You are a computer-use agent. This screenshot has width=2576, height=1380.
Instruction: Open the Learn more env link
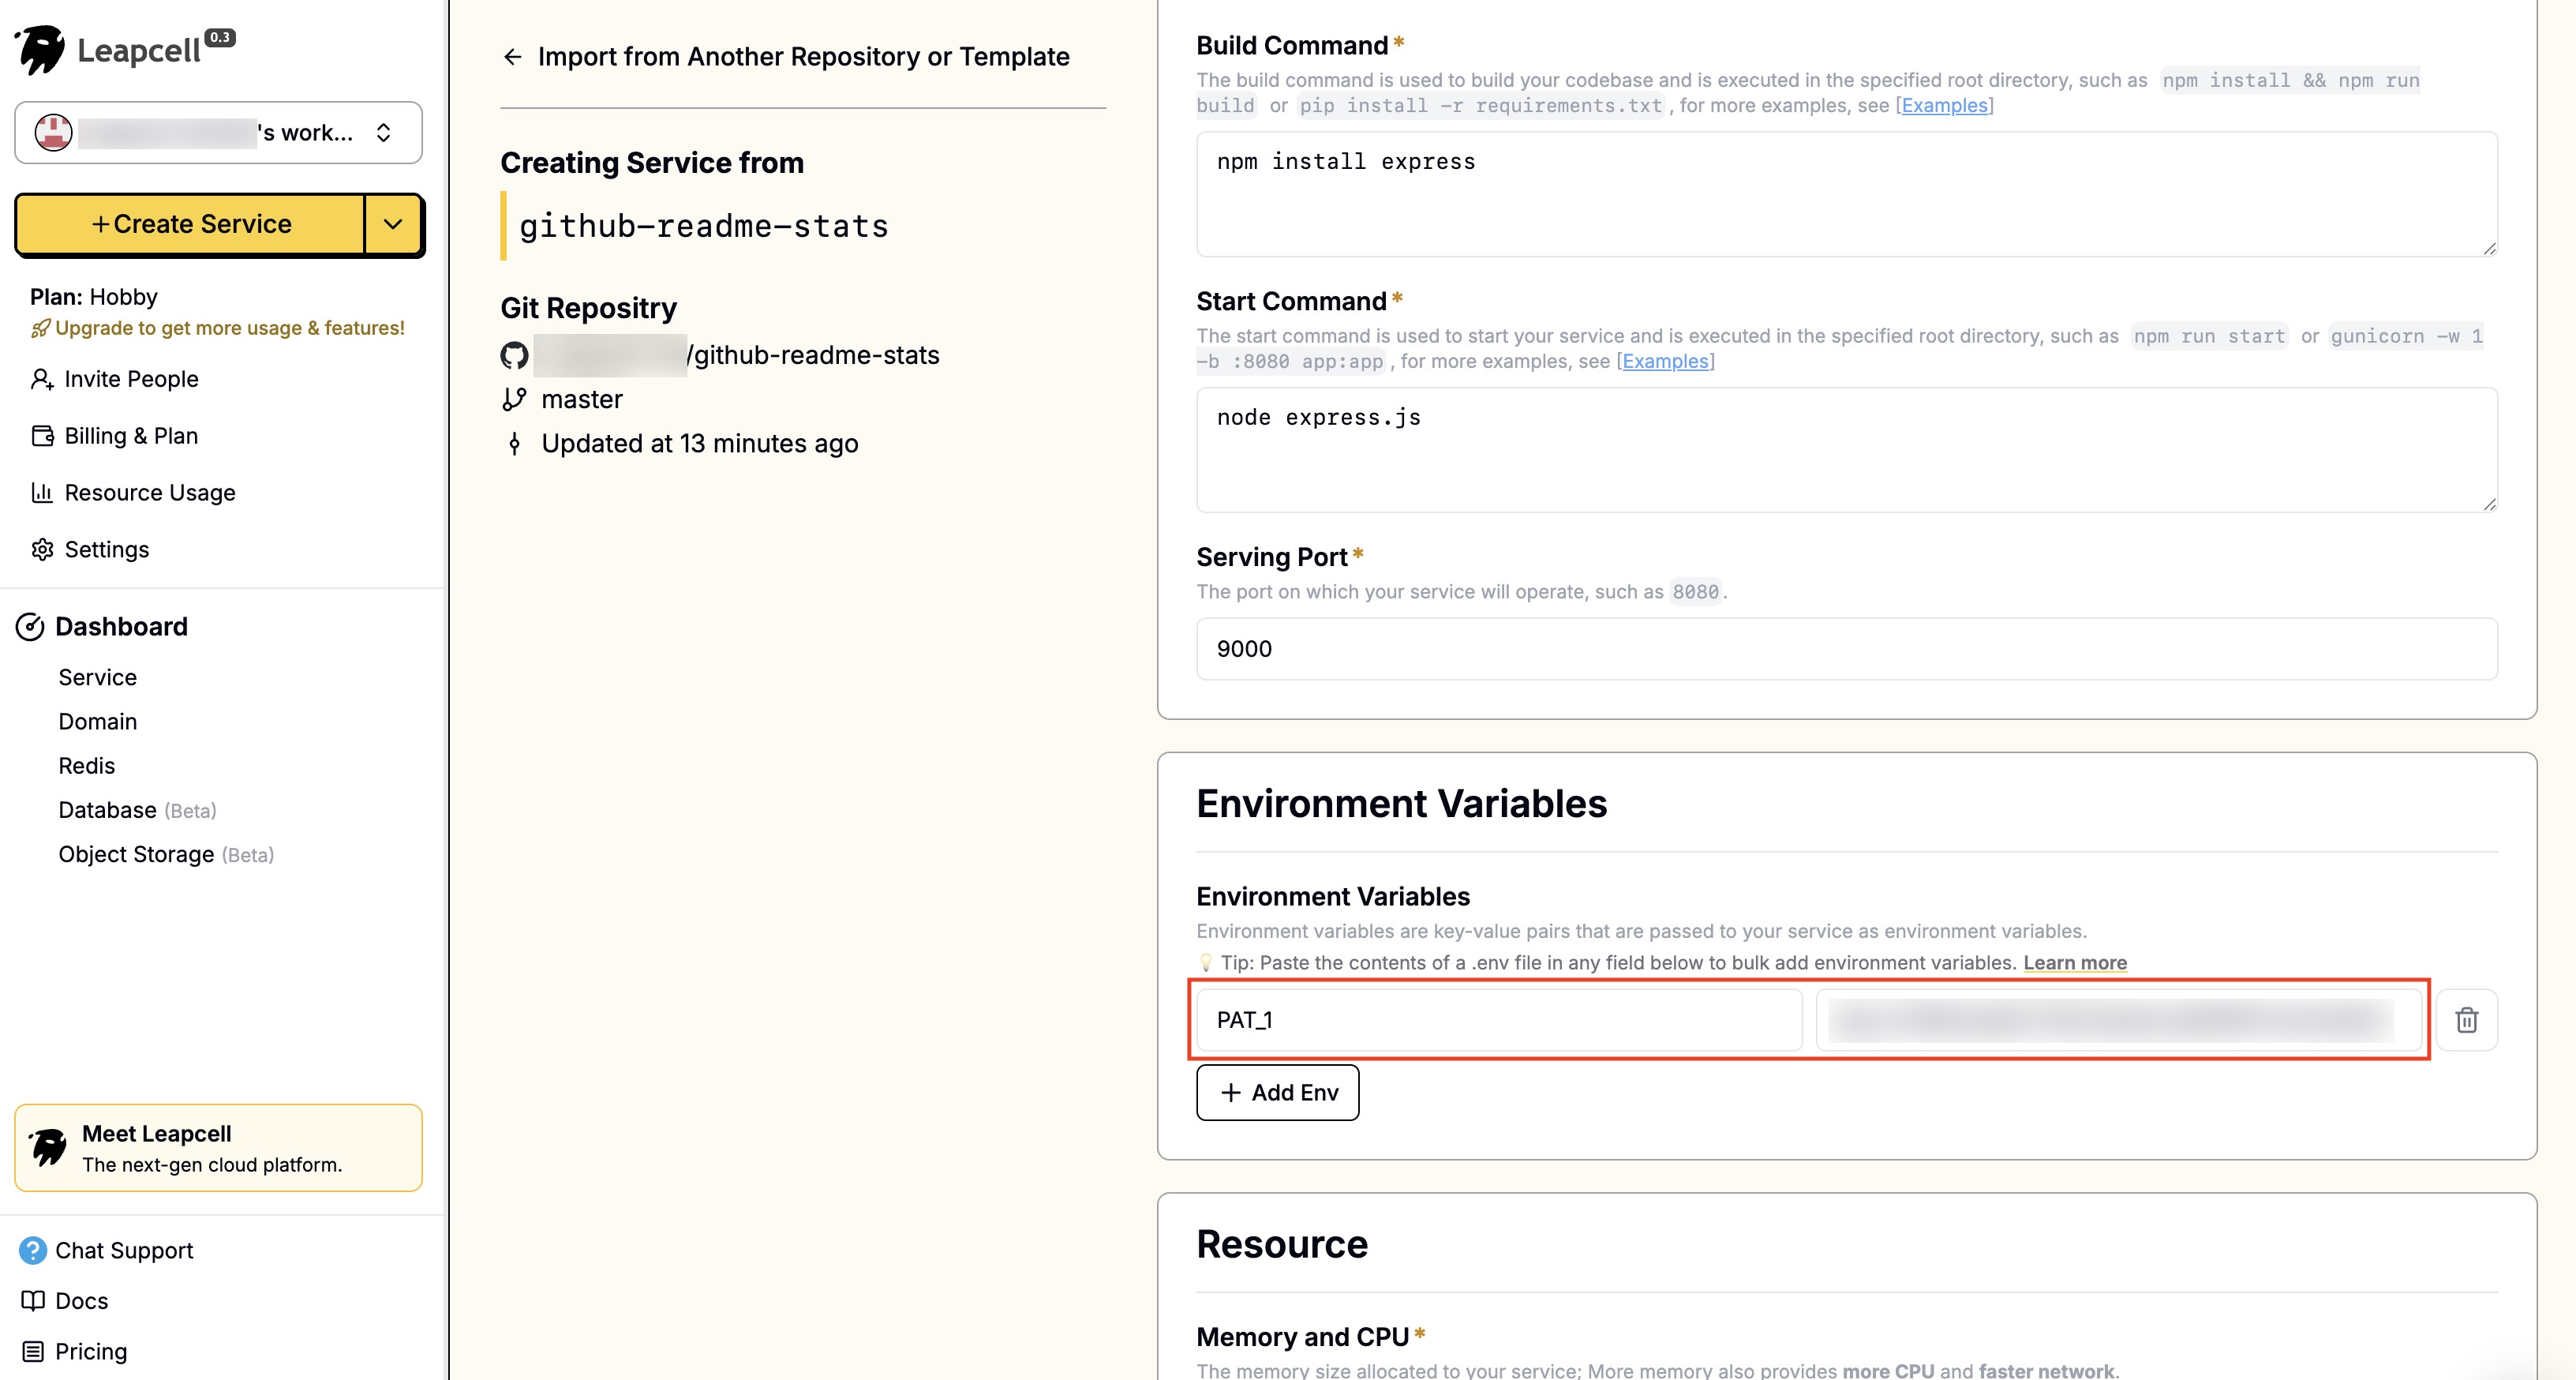point(2075,963)
